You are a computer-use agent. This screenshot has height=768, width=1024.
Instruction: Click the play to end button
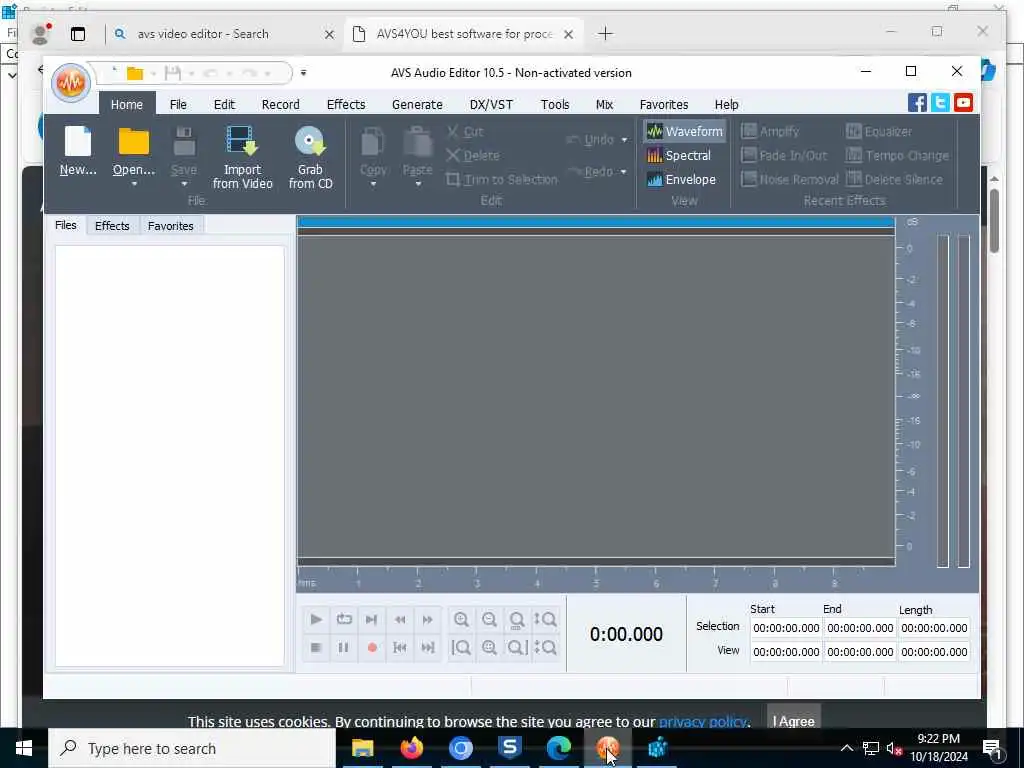[x=372, y=619]
